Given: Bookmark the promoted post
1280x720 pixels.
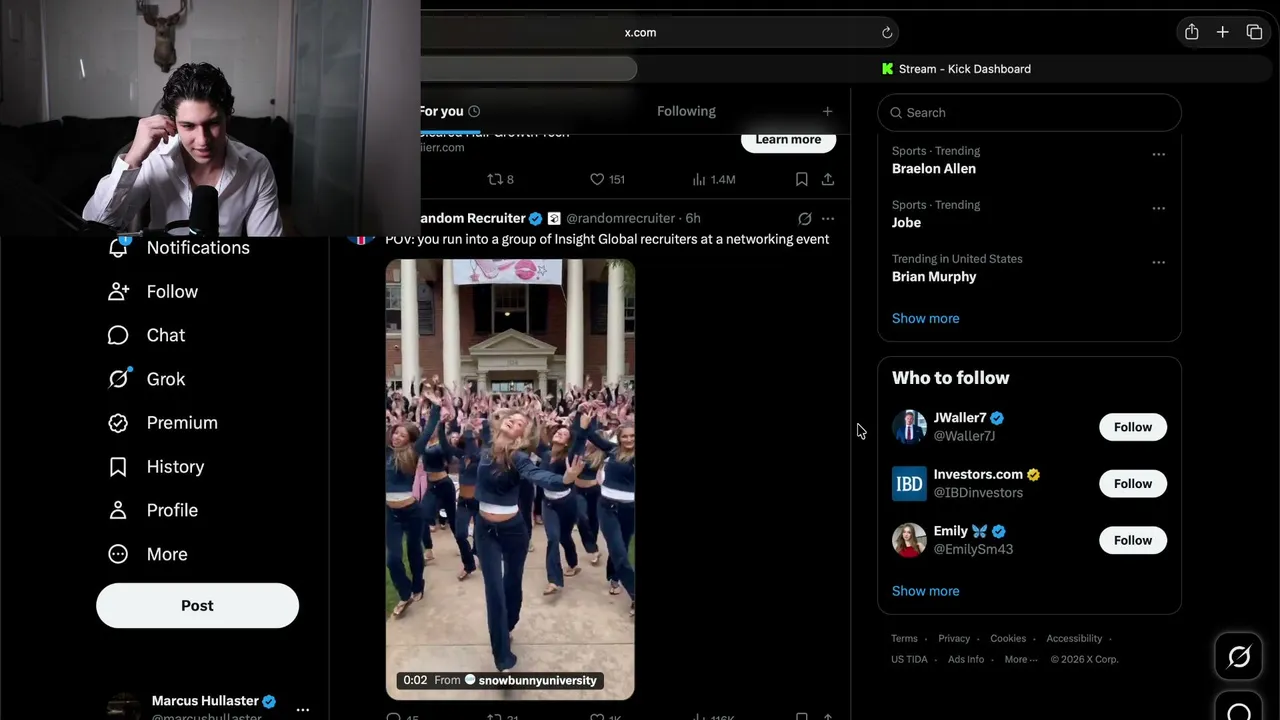Looking at the screenshot, I should pyautogui.click(x=801, y=179).
